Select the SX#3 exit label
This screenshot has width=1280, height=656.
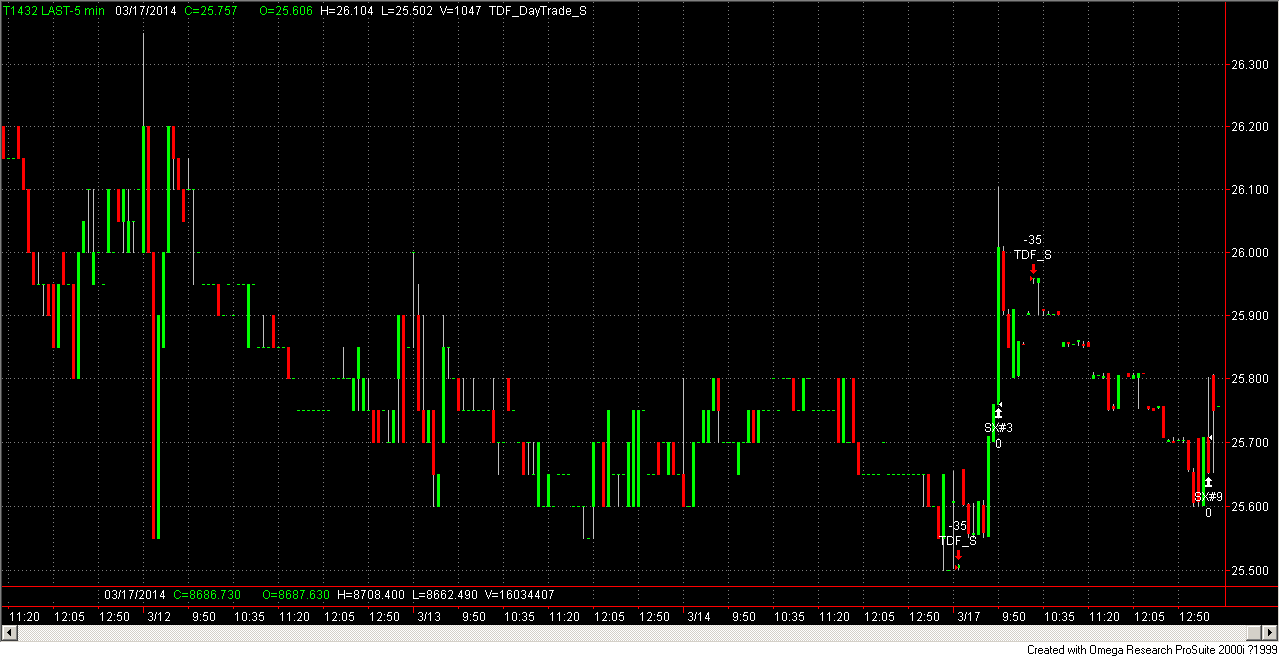[x=999, y=428]
